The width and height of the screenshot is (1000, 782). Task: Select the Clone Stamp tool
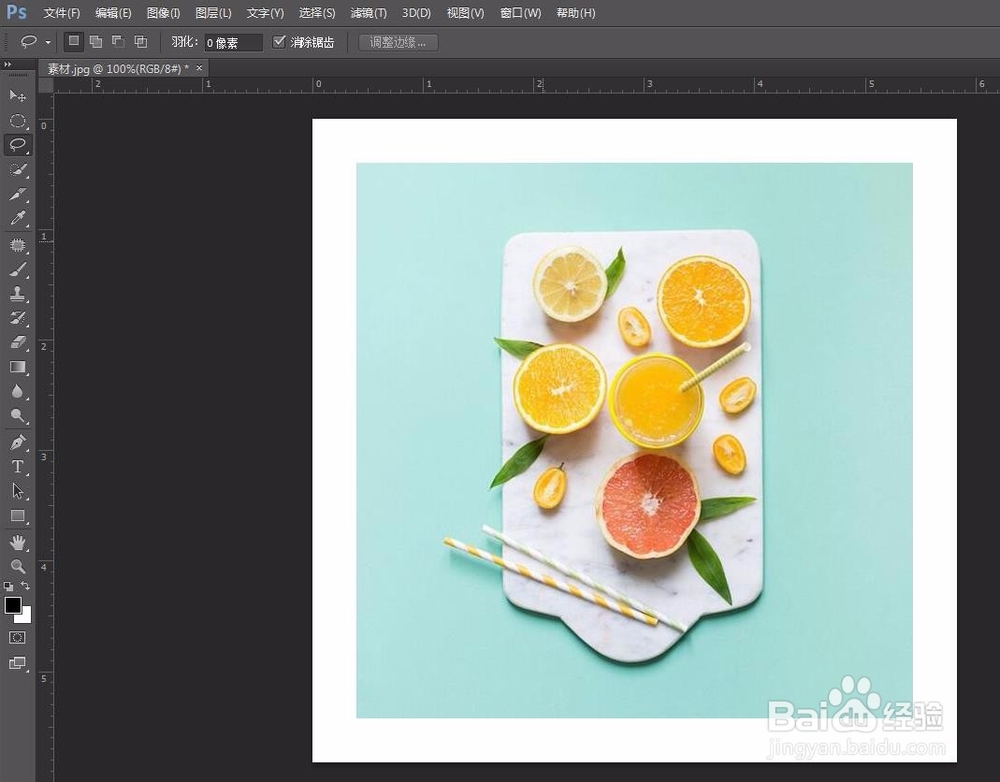click(x=17, y=293)
